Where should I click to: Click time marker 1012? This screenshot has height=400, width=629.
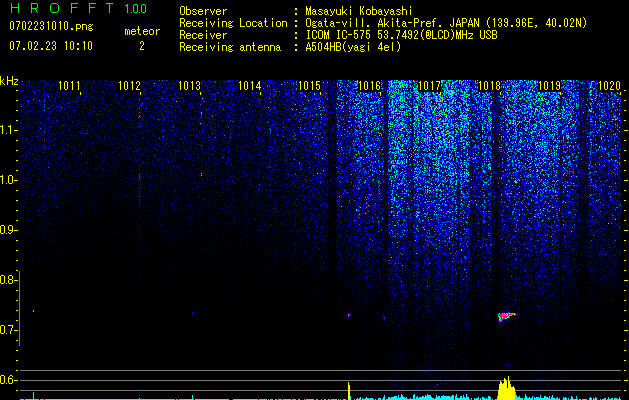[x=129, y=86]
